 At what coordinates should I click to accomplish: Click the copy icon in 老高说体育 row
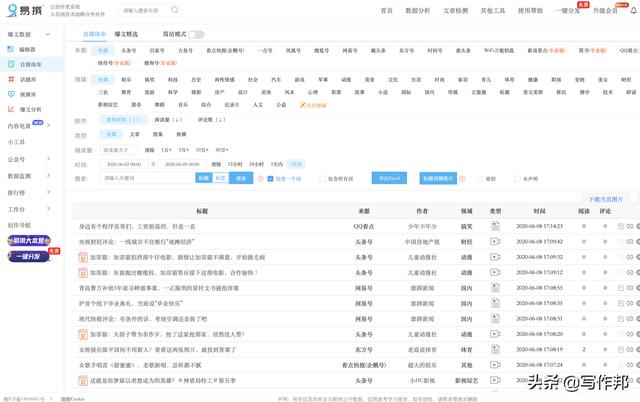621,349
